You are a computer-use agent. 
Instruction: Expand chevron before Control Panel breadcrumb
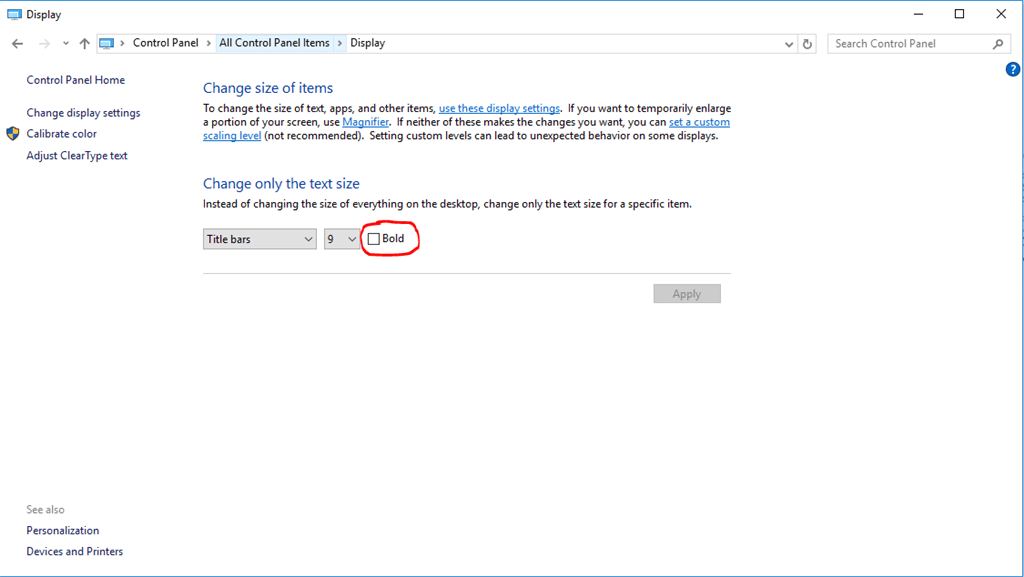point(122,43)
